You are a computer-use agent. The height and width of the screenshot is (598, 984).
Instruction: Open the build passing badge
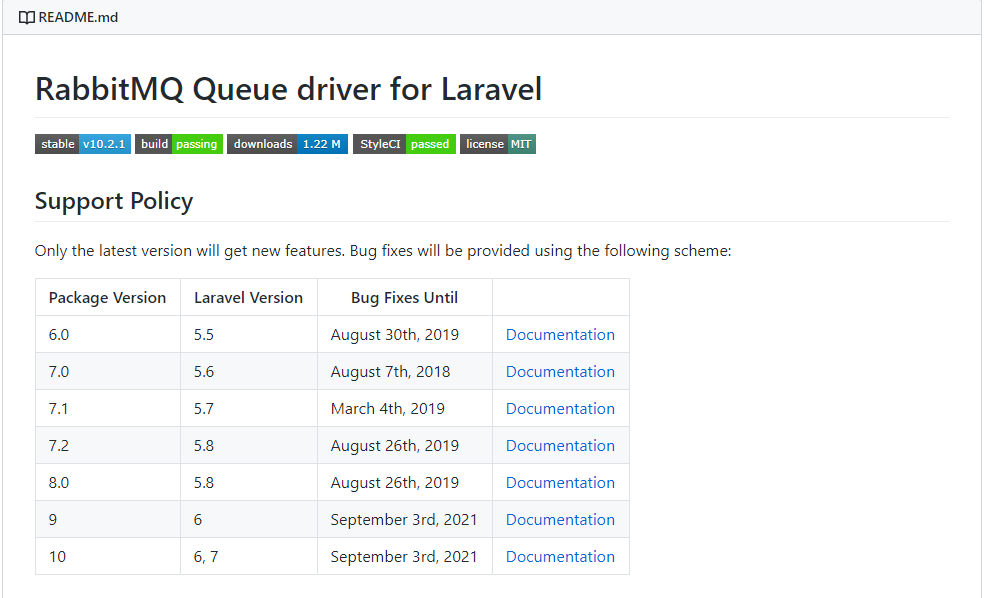point(179,144)
